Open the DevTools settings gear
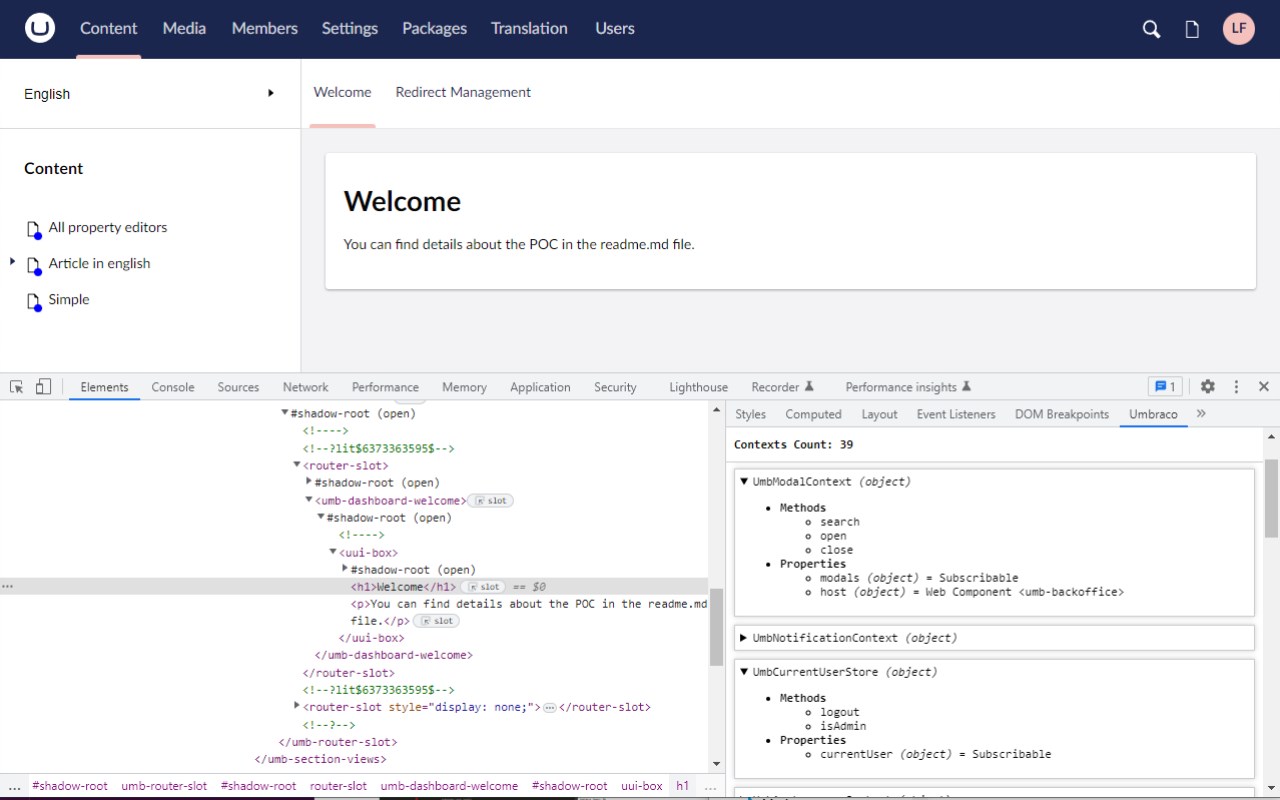Image resolution: width=1280 pixels, height=800 pixels. (x=1208, y=386)
